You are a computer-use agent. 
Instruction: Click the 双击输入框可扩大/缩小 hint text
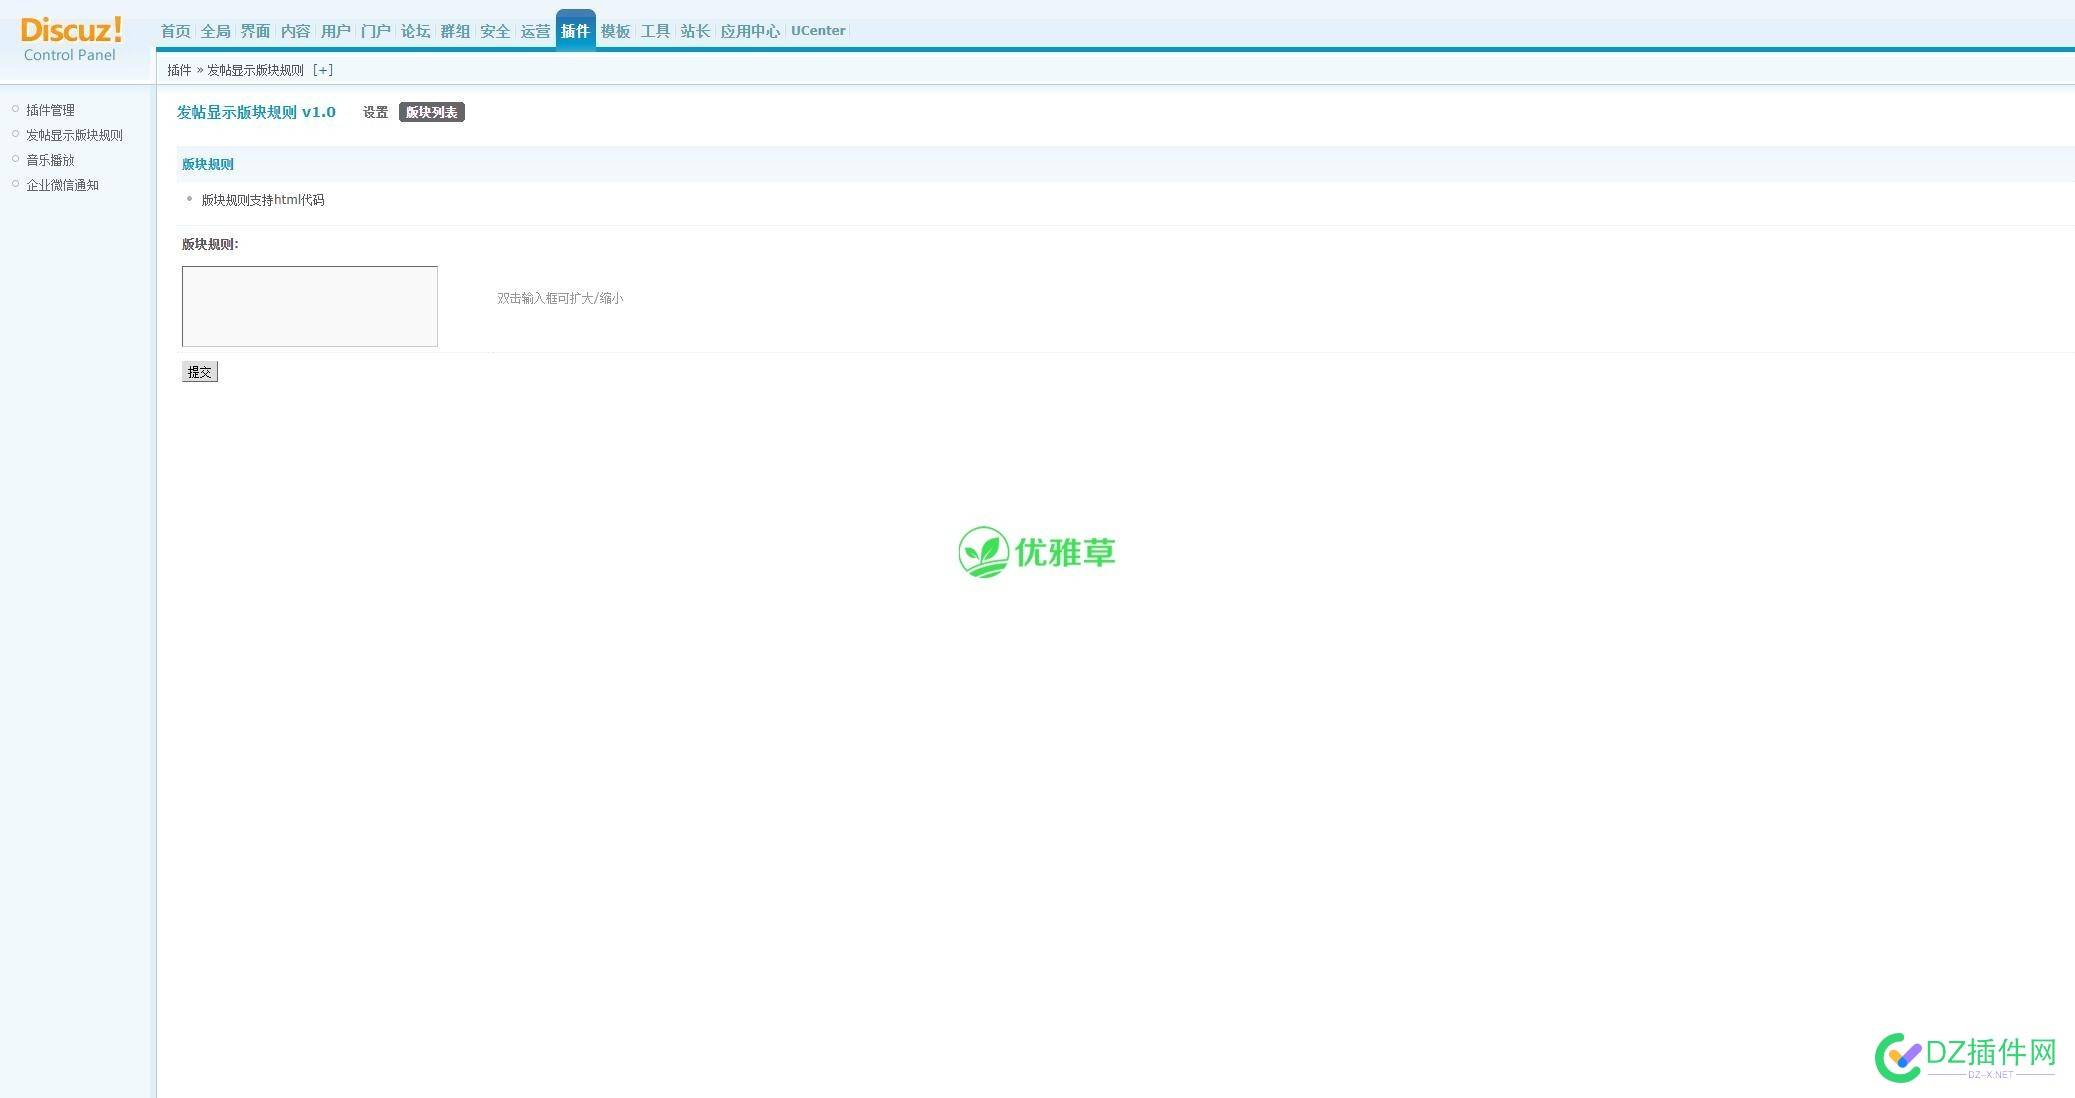point(560,298)
